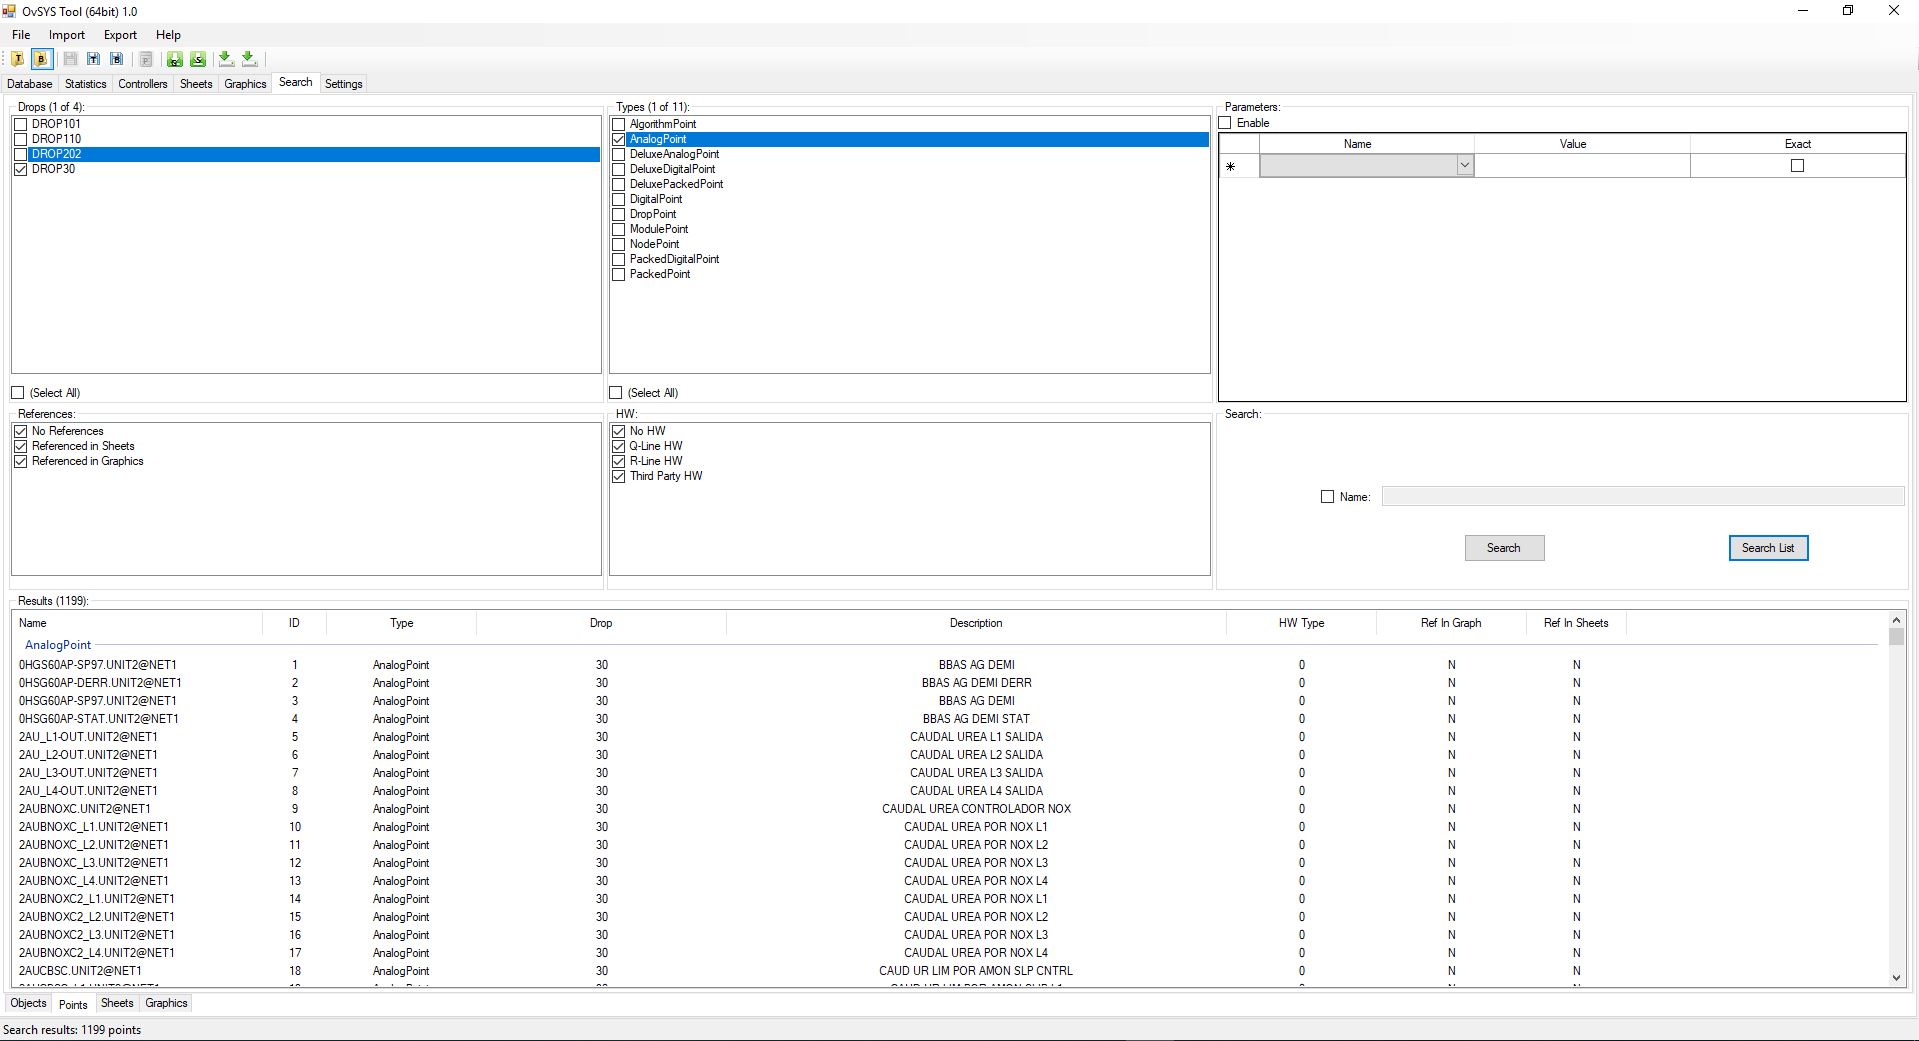Uncheck the No HW checkbox
Image resolution: width=1919 pixels, height=1041 pixels.
point(619,431)
